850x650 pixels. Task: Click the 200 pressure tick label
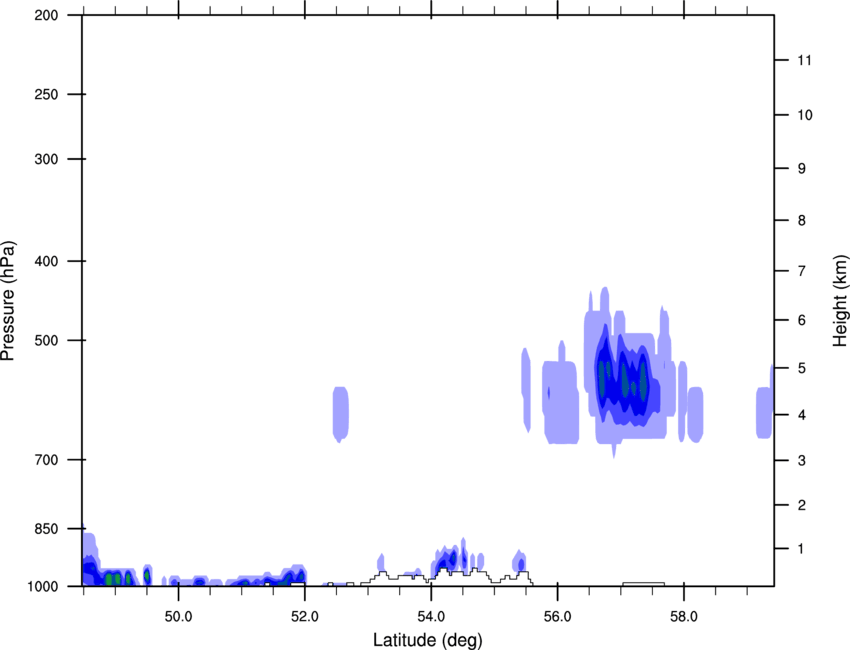point(46,15)
